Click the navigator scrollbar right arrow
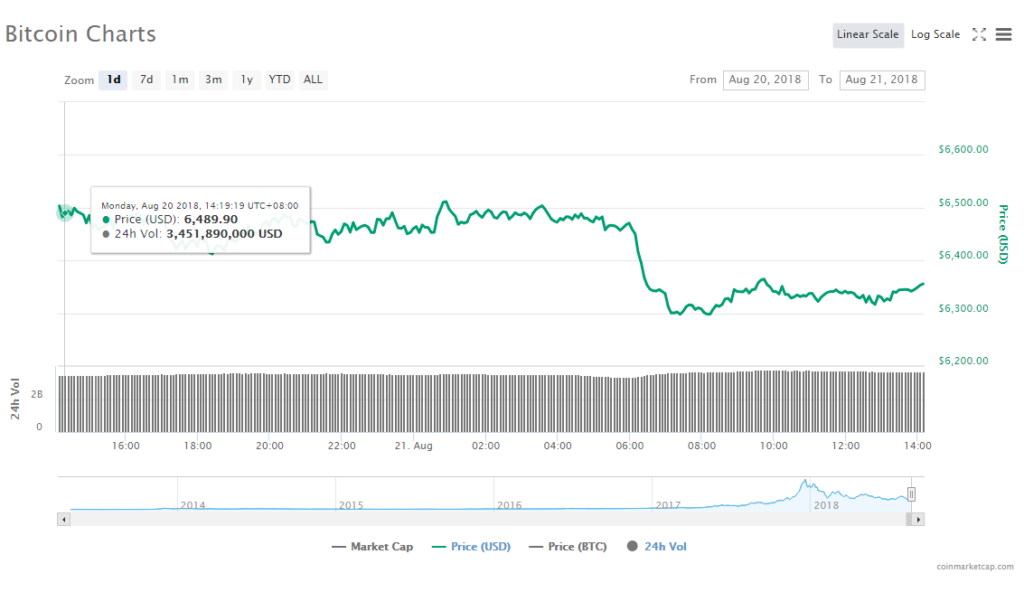Viewport: 1024px width, 592px height. (918, 519)
